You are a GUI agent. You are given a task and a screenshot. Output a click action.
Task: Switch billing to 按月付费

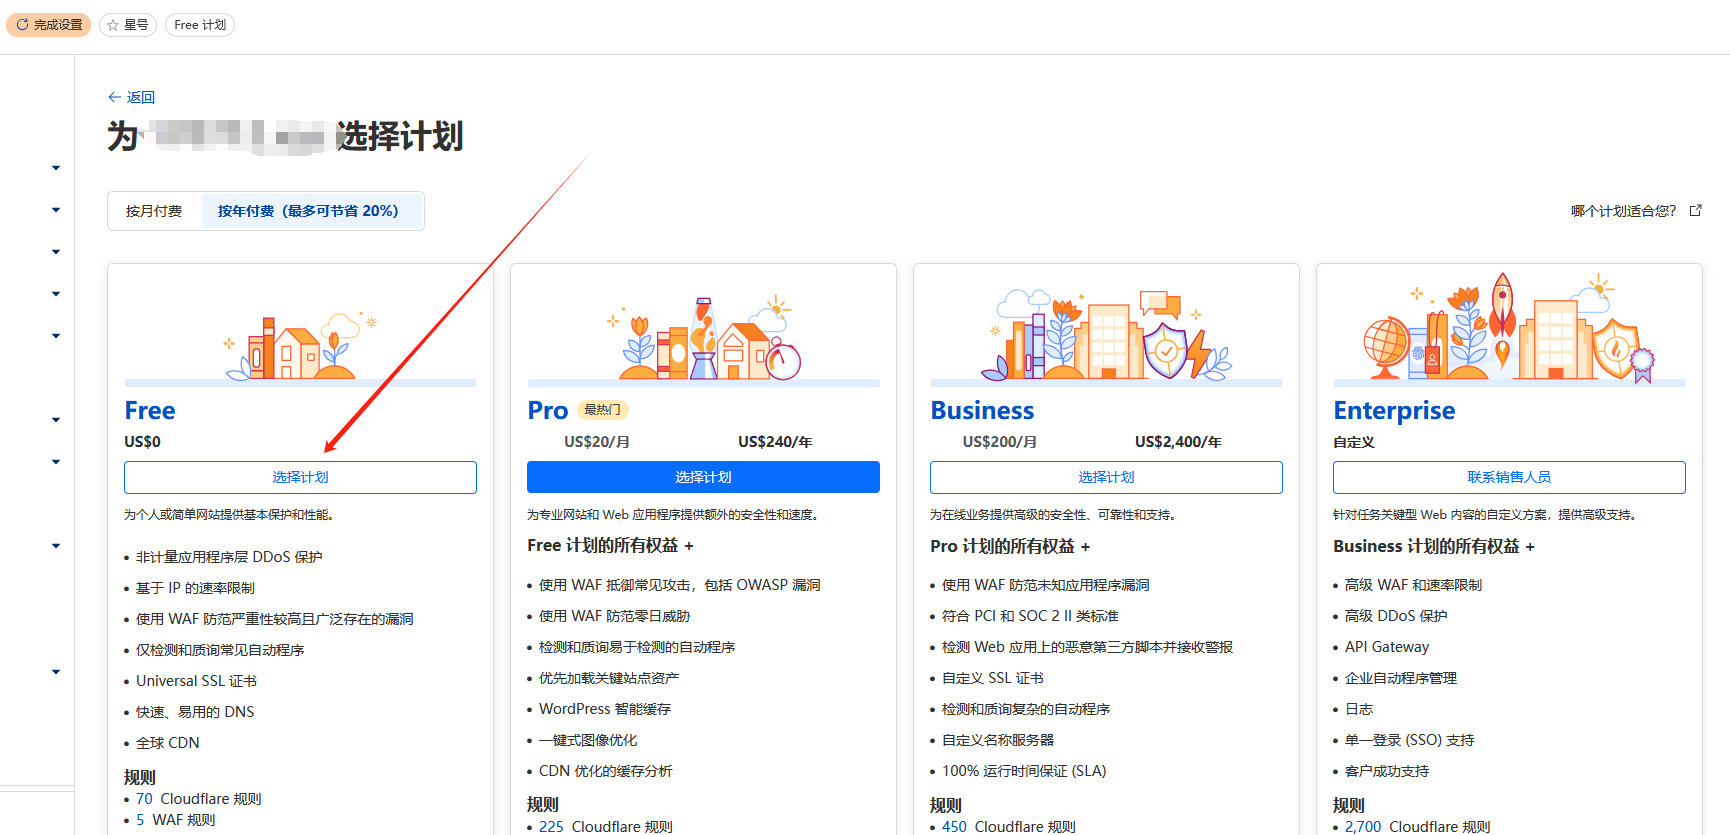click(x=154, y=211)
